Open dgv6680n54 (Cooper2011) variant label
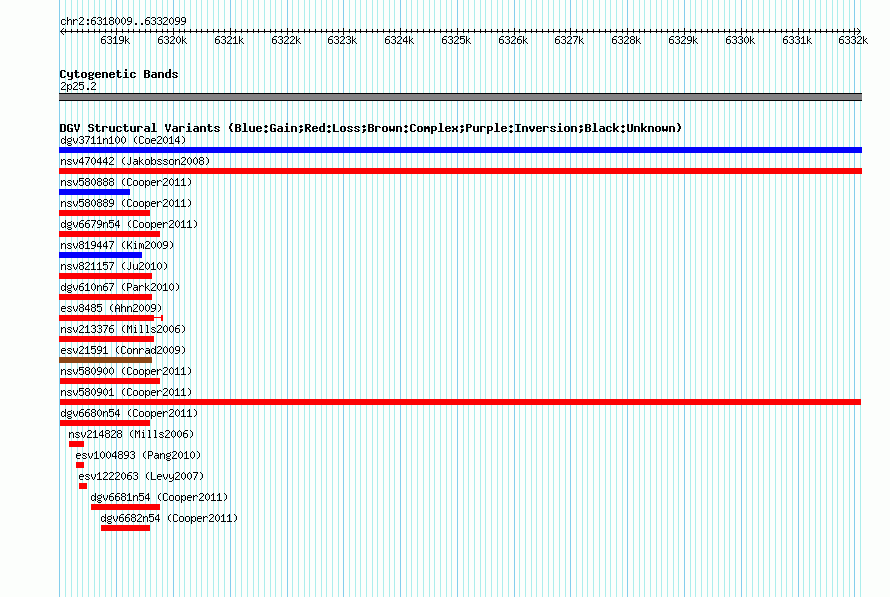The width and height of the screenshot is (890, 597). 129,413
